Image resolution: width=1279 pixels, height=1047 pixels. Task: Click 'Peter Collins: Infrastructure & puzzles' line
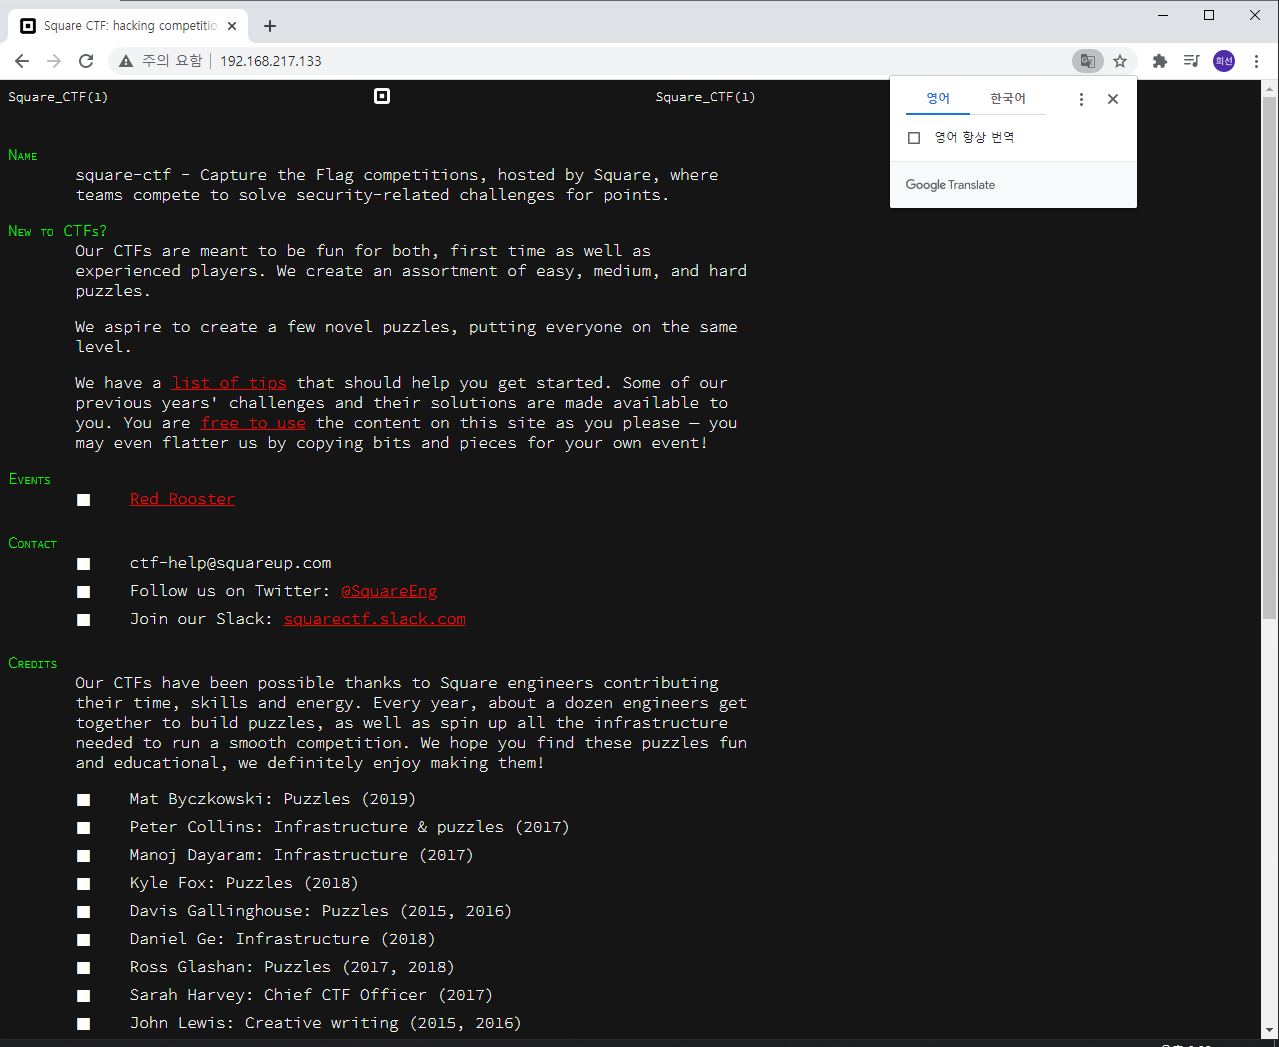pos(349,827)
